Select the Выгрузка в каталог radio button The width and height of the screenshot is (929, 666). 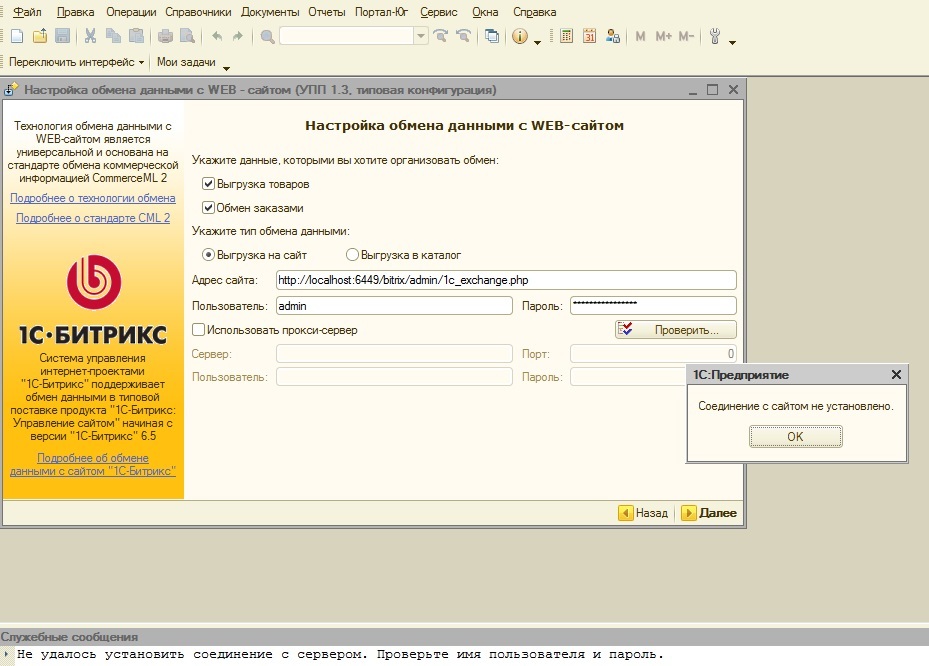tap(352, 255)
